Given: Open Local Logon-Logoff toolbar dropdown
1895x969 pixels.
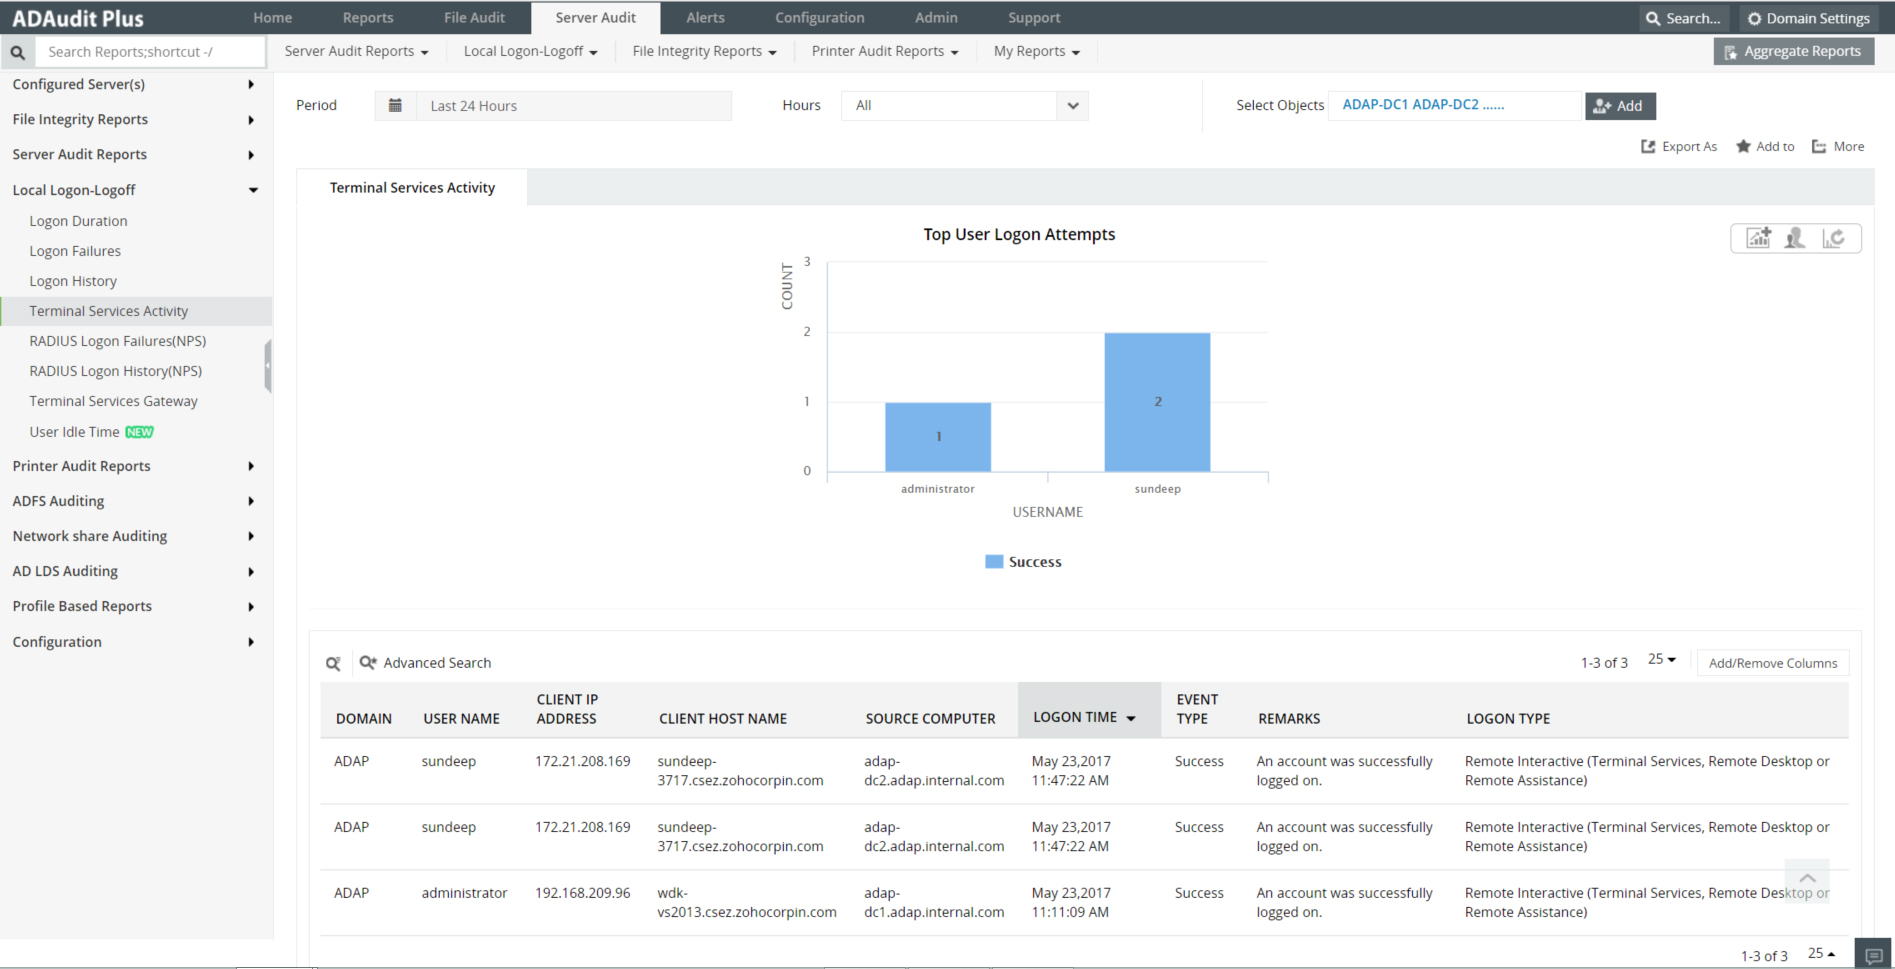Looking at the screenshot, I should click(530, 51).
